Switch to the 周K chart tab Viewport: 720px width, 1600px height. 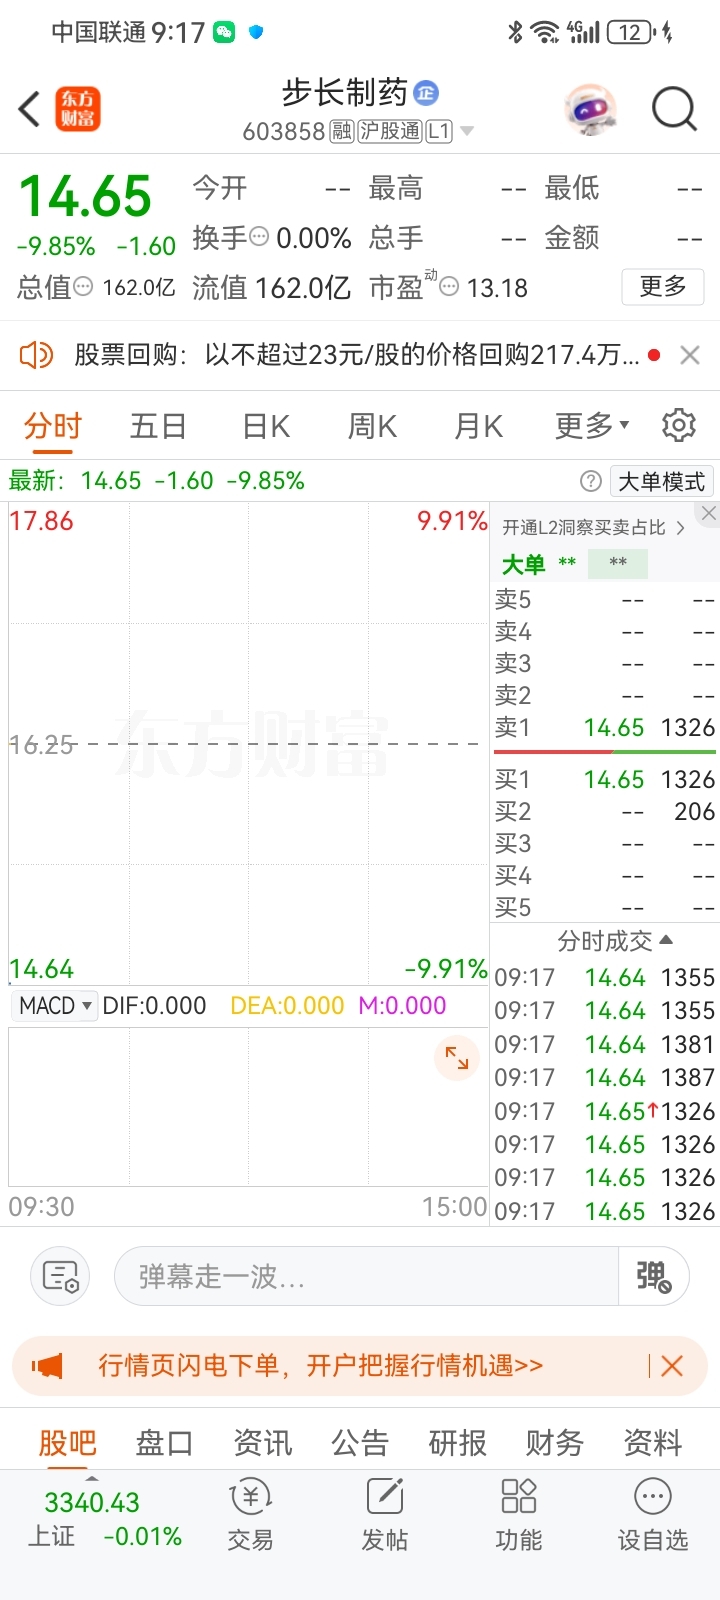(372, 426)
